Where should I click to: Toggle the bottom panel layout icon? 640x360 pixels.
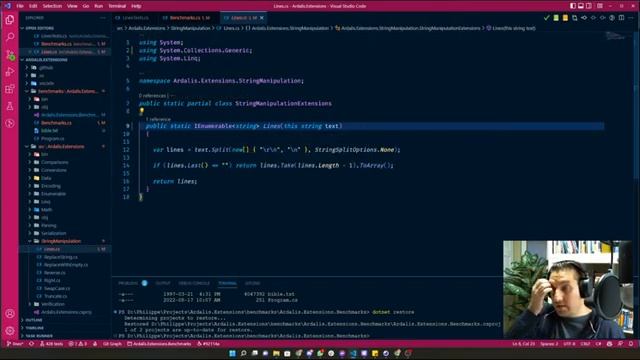[x=581, y=6]
